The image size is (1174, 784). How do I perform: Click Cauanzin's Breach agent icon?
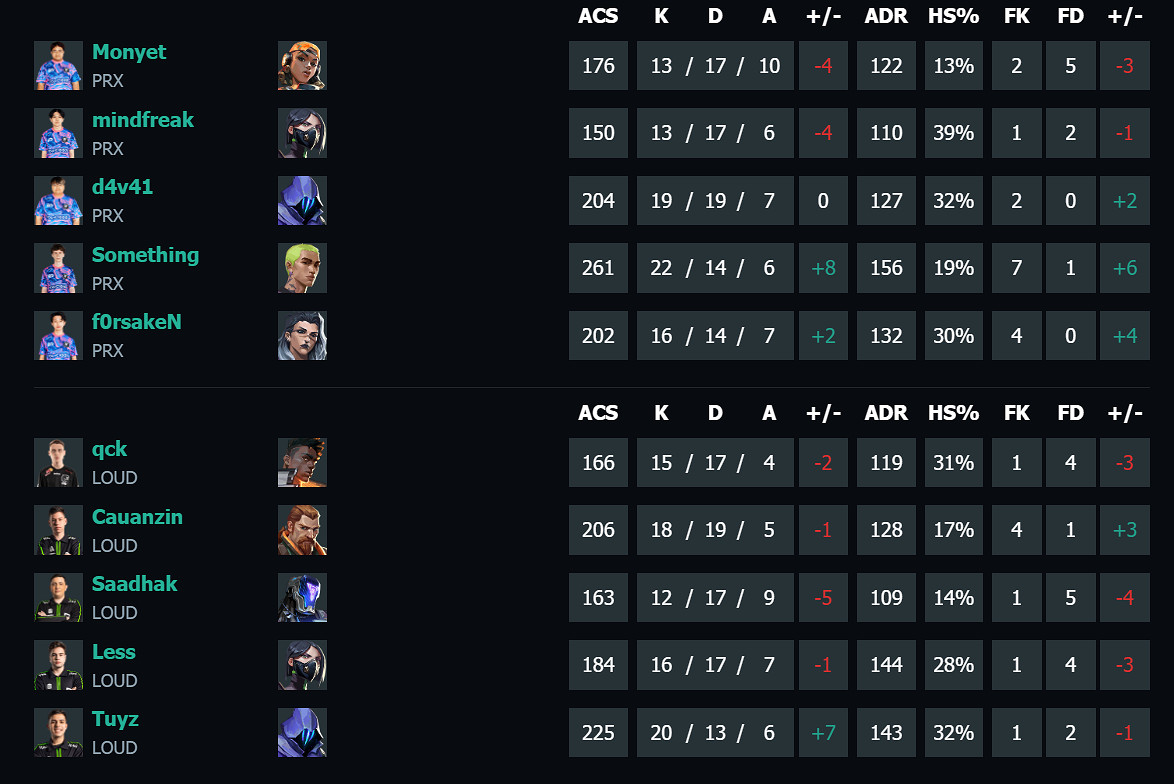point(302,530)
